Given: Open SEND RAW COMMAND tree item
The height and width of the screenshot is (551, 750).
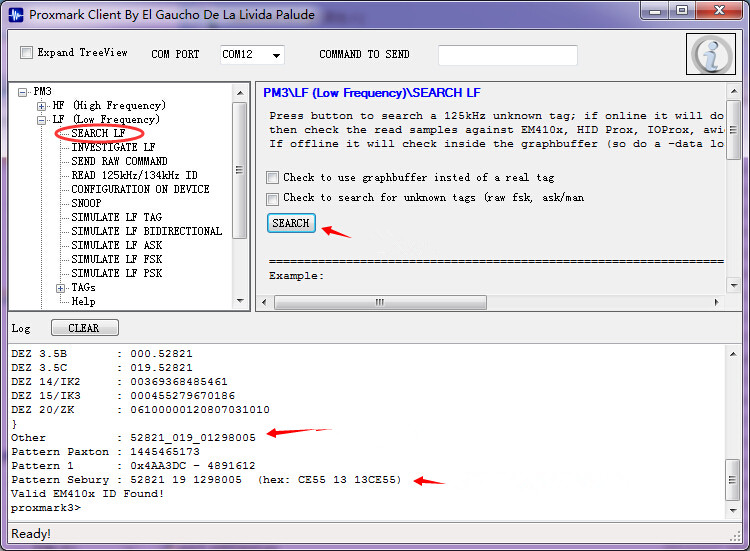Looking at the screenshot, I should (x=120, y=161).
